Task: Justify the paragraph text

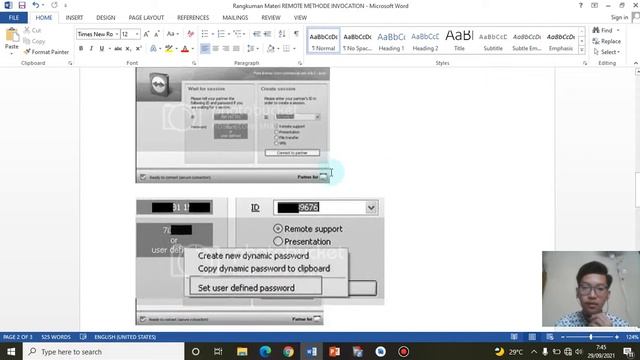Action: tap(236, 49)
